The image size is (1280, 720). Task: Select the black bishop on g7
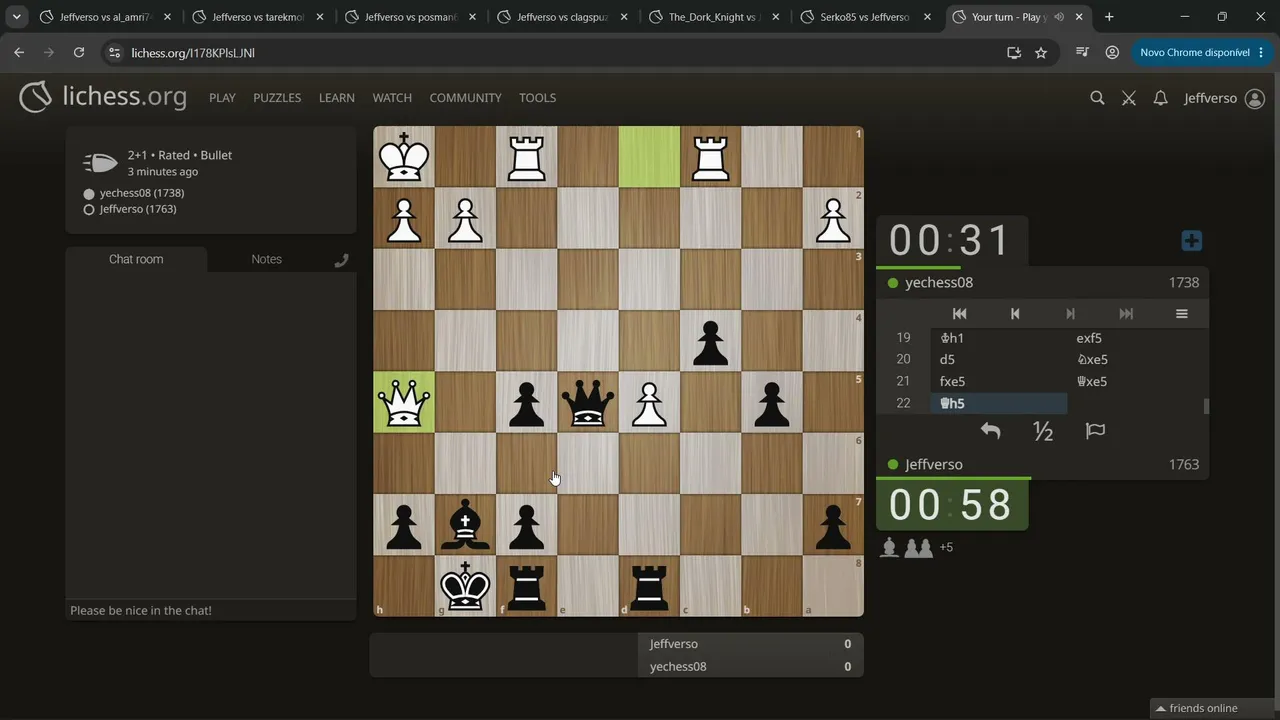(465, 525)
